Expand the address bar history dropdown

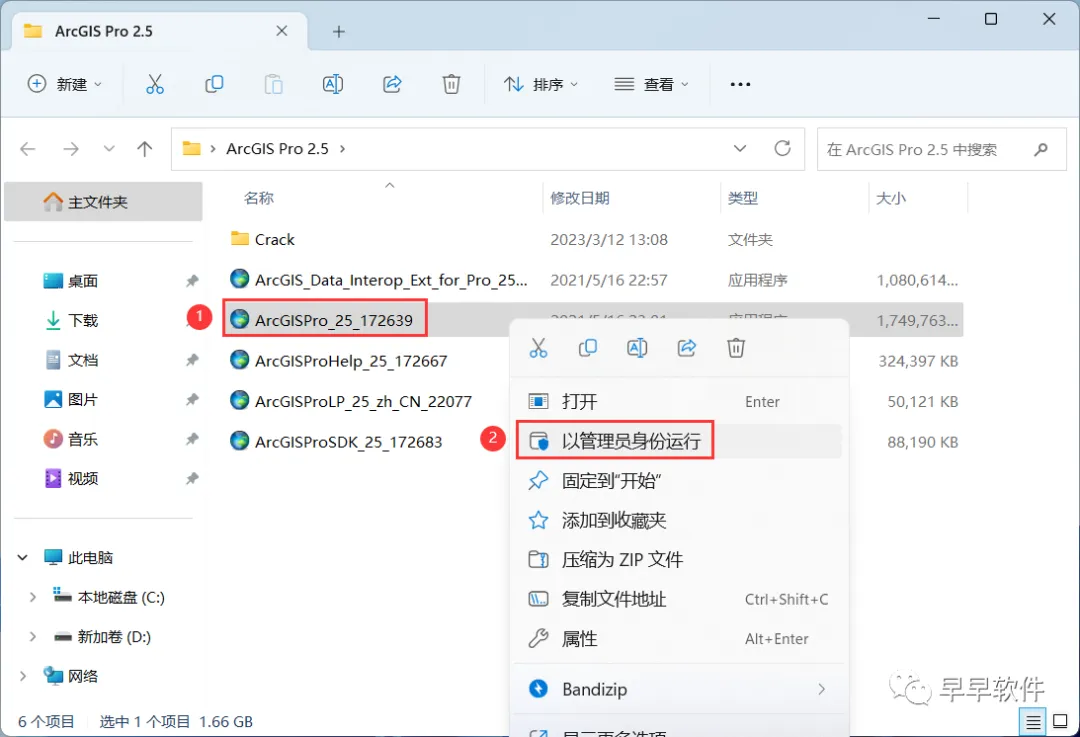click(740, 148)
